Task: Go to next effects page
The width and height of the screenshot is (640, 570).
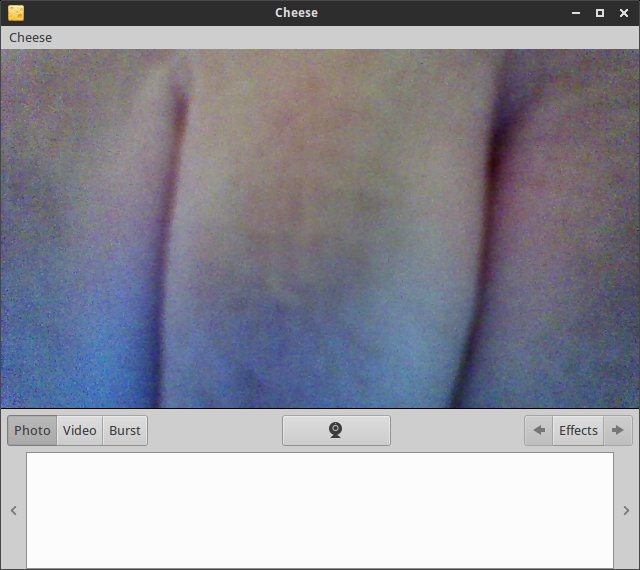Action: tap(618, 430)
